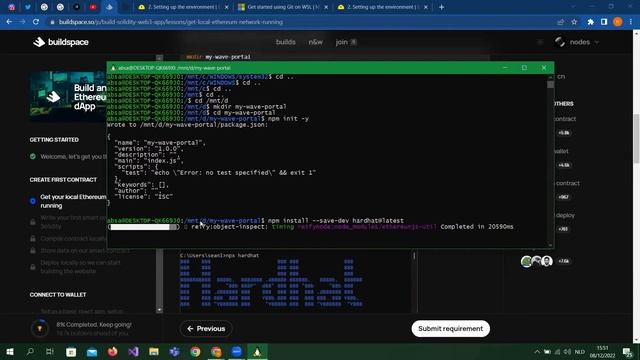640x360 pixels.
Task: Open the share page icon in address bar
Action: coord(561,22)
